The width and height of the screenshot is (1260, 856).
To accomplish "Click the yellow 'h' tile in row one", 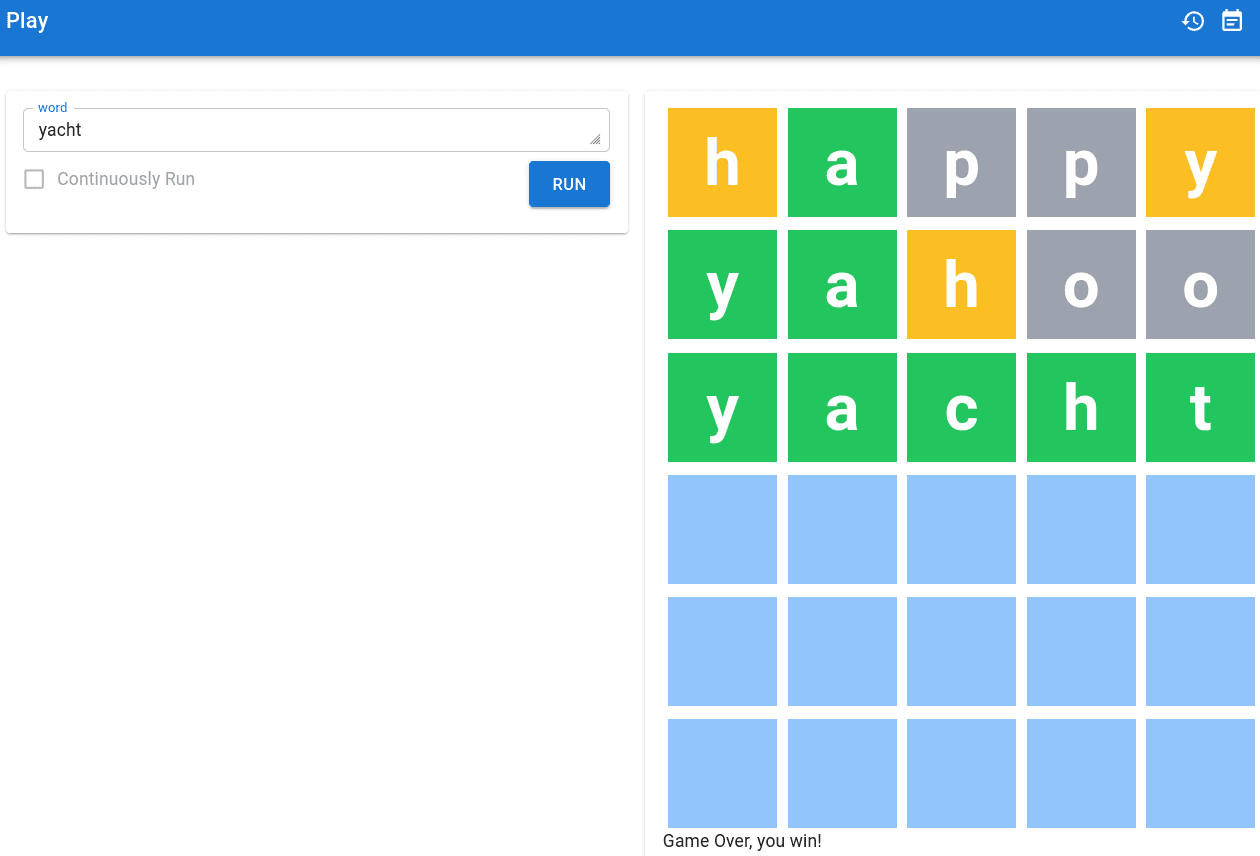I will click(722, 162).
